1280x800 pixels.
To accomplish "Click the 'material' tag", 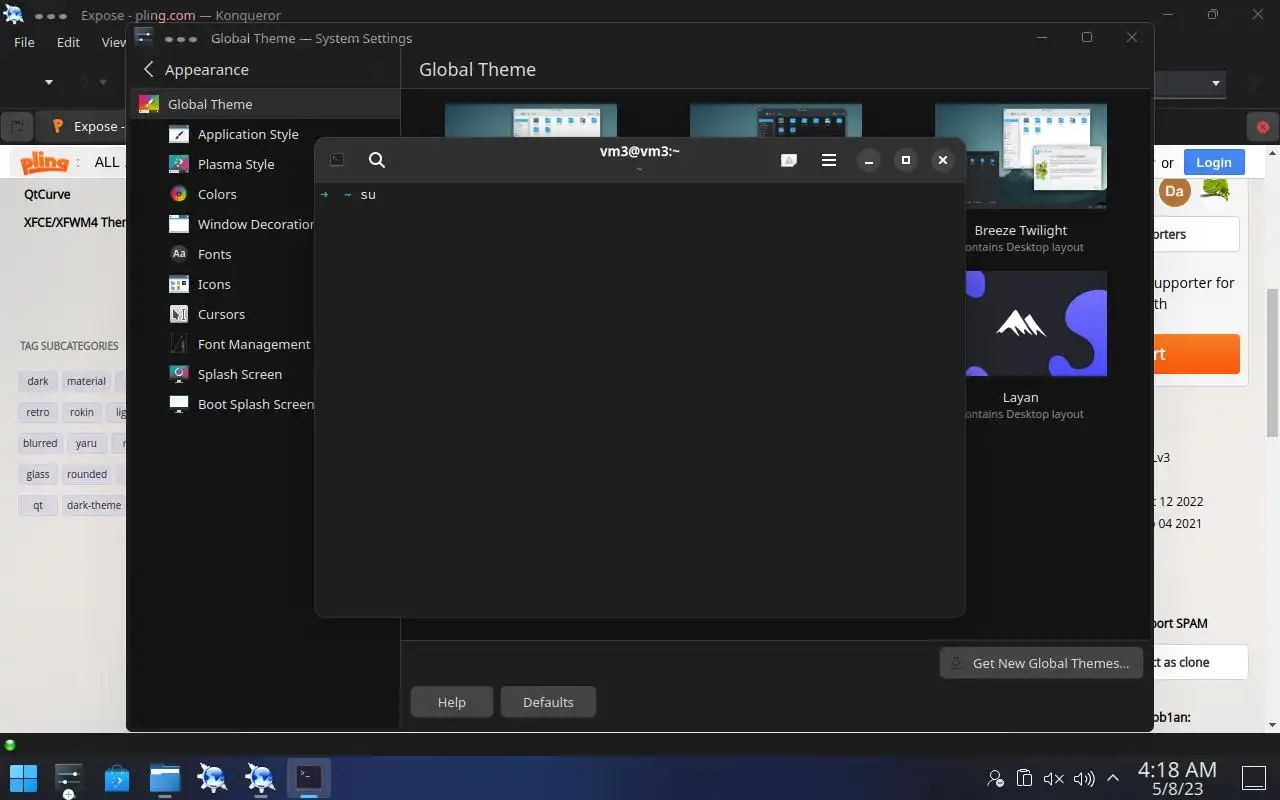I will point(86,381).
